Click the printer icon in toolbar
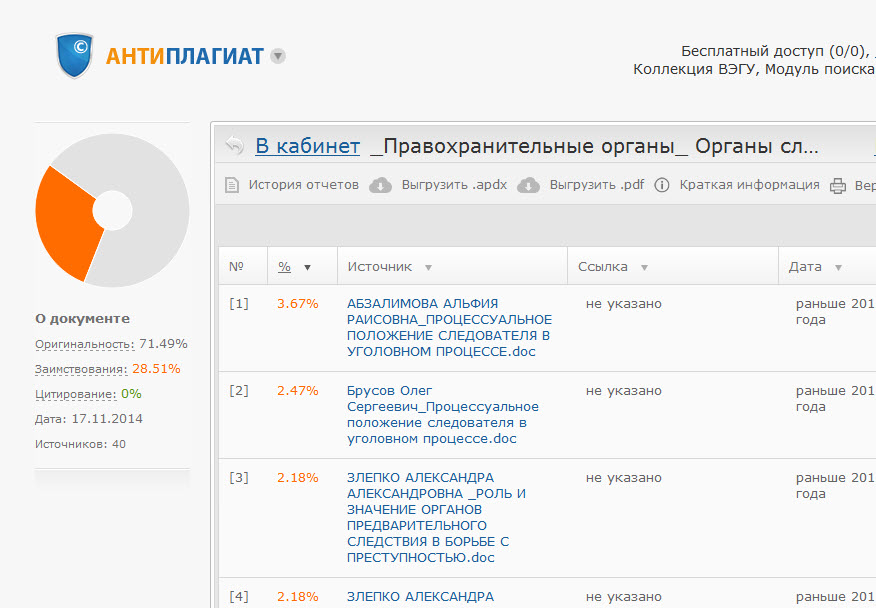Screen dimensions: 876x608 [837, 186]
